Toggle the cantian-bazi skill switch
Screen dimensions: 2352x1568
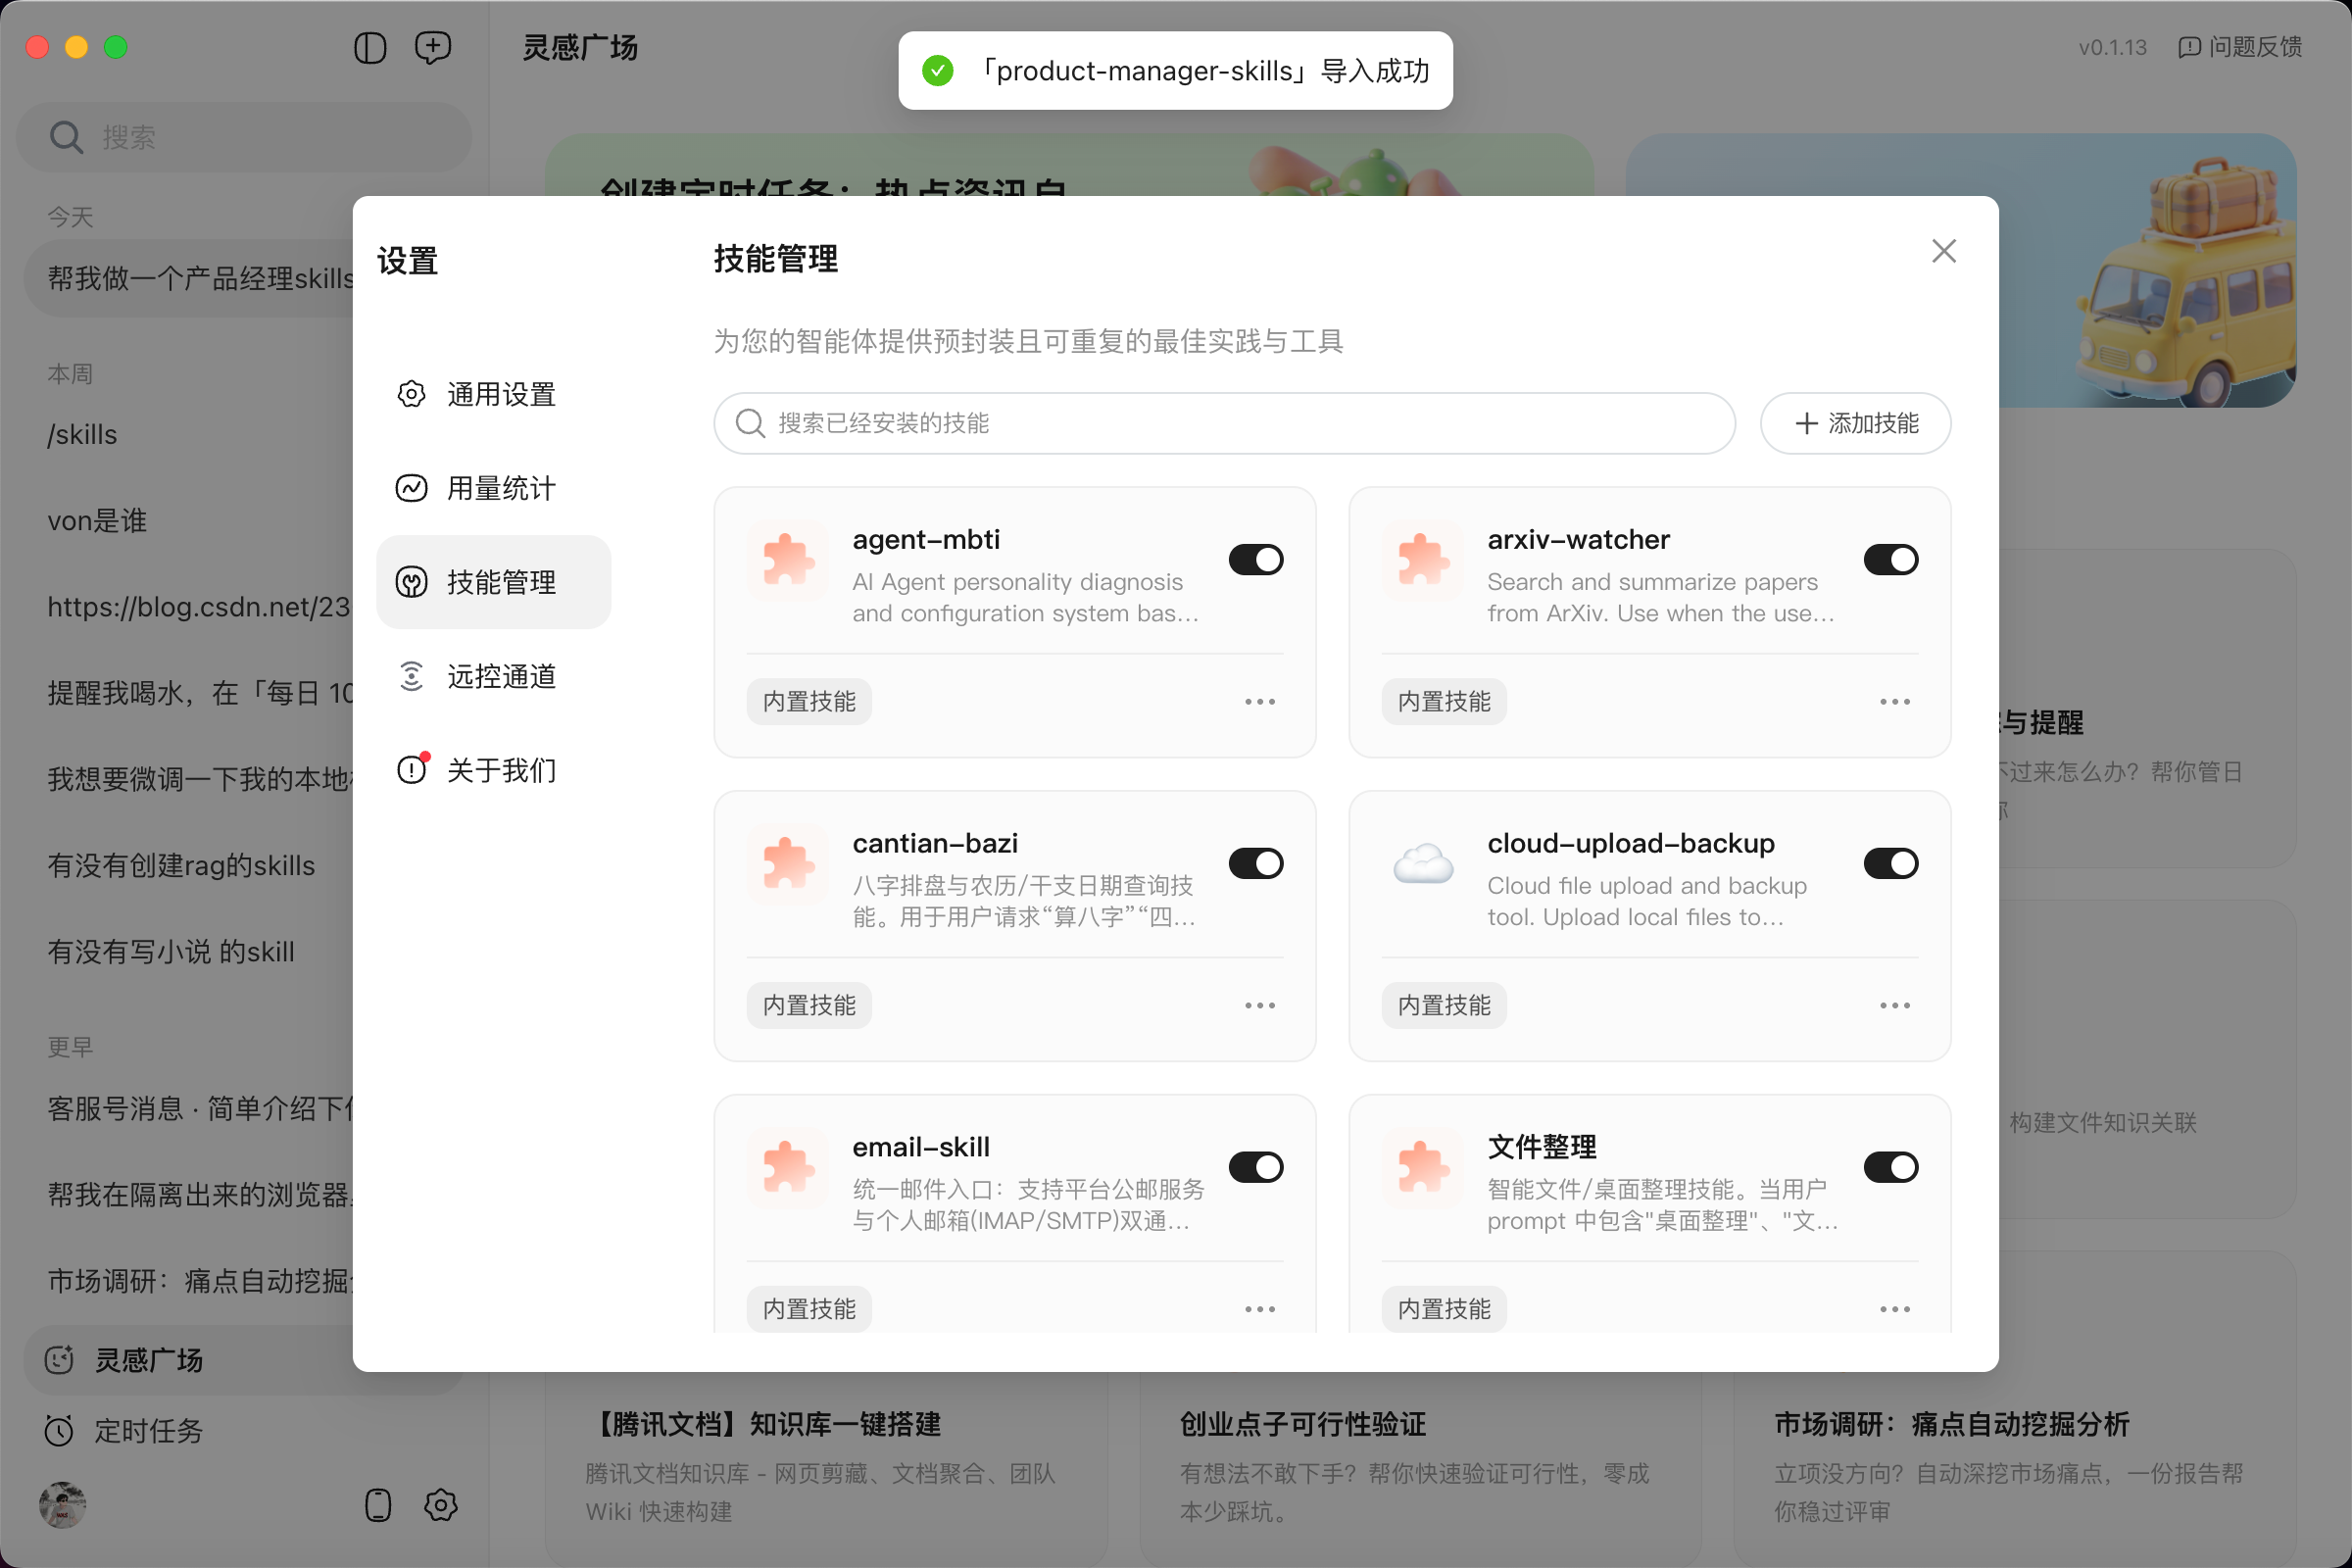click(1256, 863)
